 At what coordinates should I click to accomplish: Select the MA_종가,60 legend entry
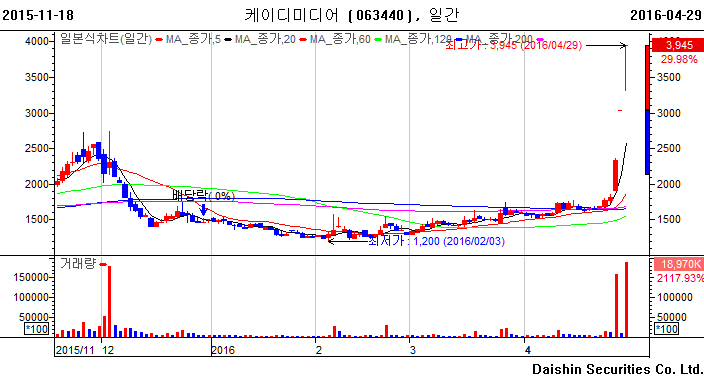click(335, 39)
